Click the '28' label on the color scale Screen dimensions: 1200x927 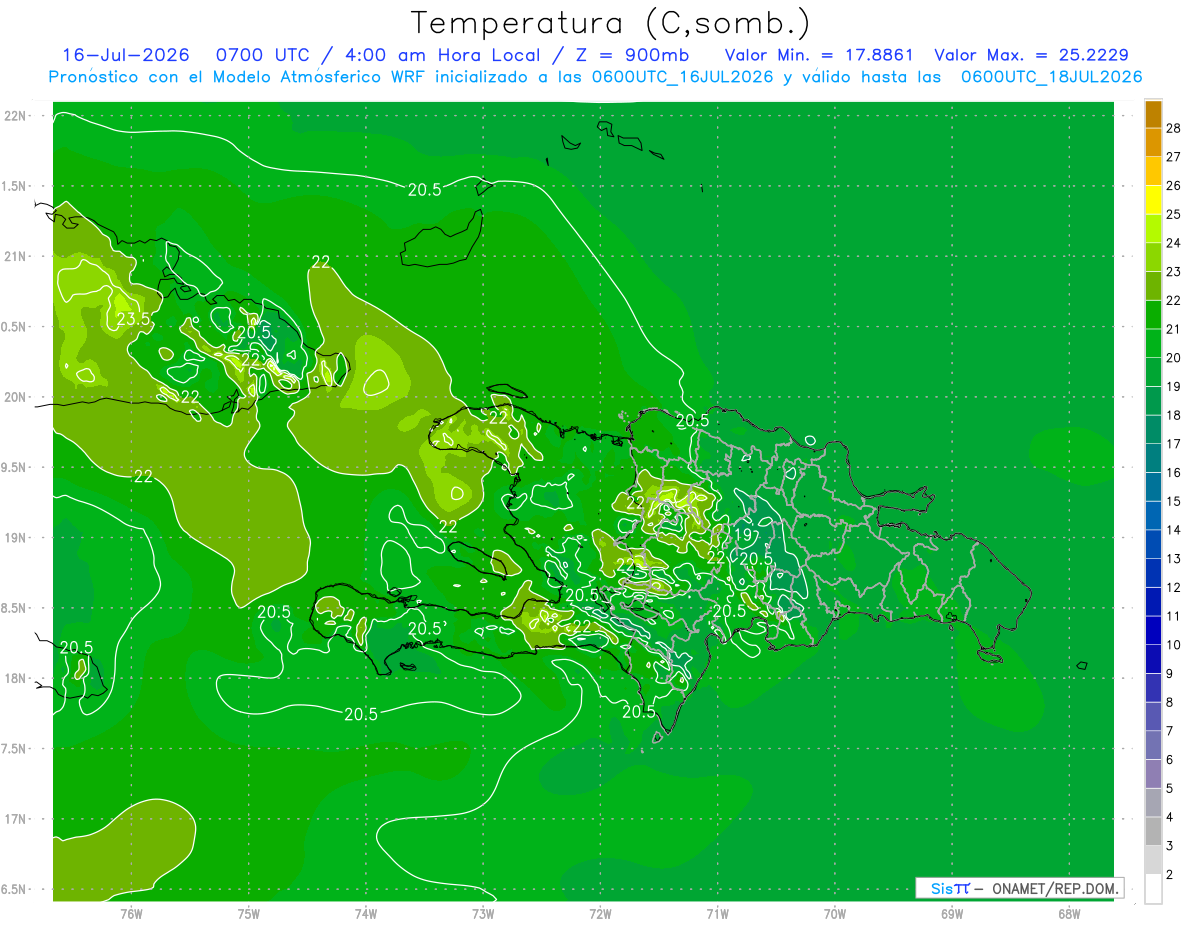coord(1175,128)
